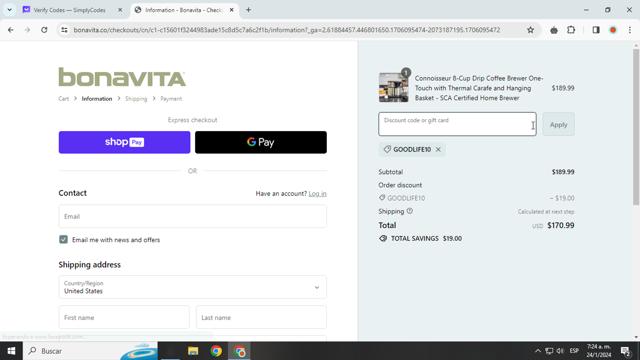Click the page vertical scrollbar
Viewport: 640px width, 360px height.
coord(636,127)
